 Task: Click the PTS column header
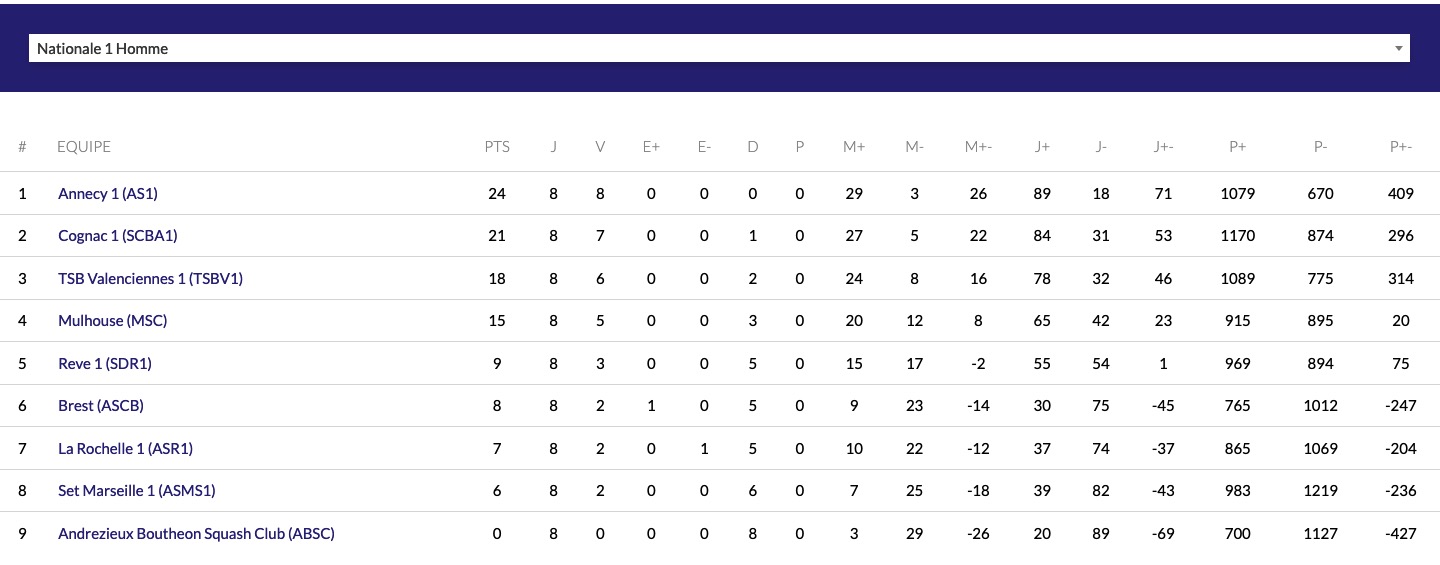pos(497,147)
